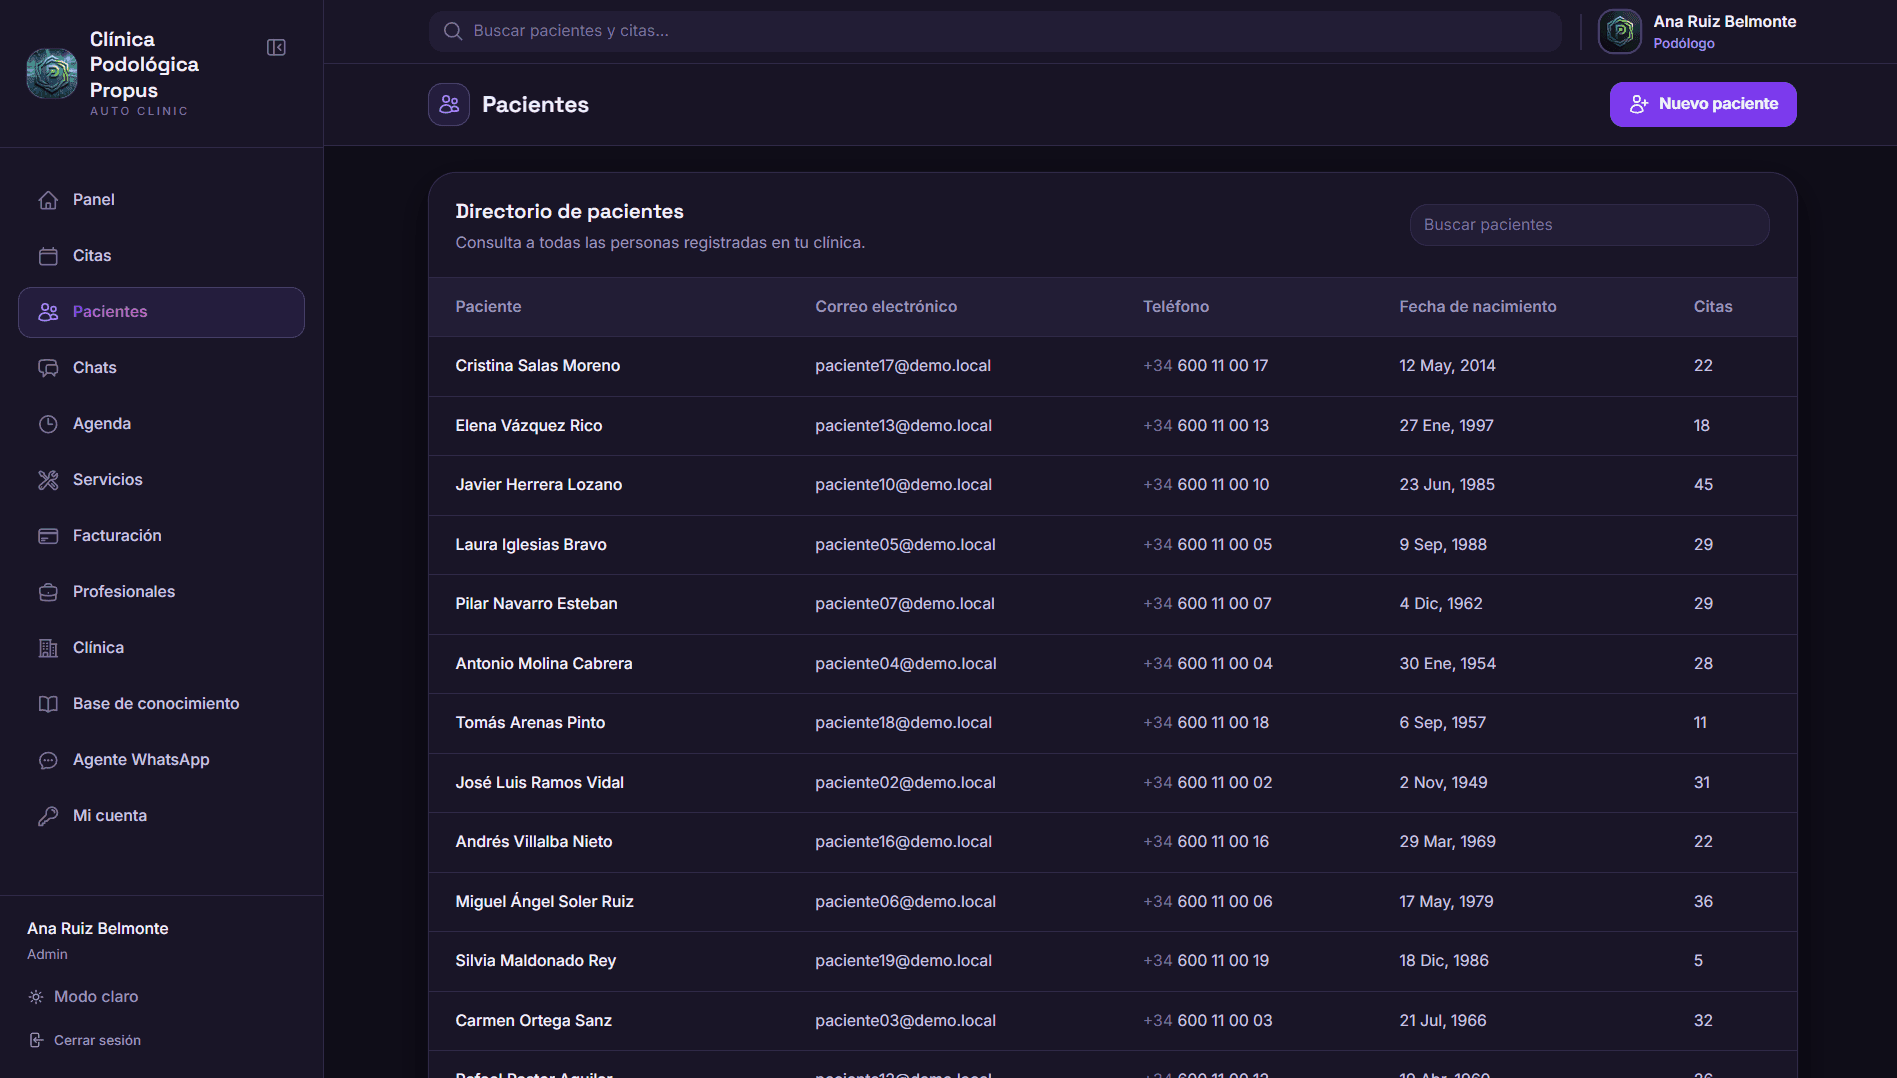Click Cerrar sesión link

[x=85, y=1040]
